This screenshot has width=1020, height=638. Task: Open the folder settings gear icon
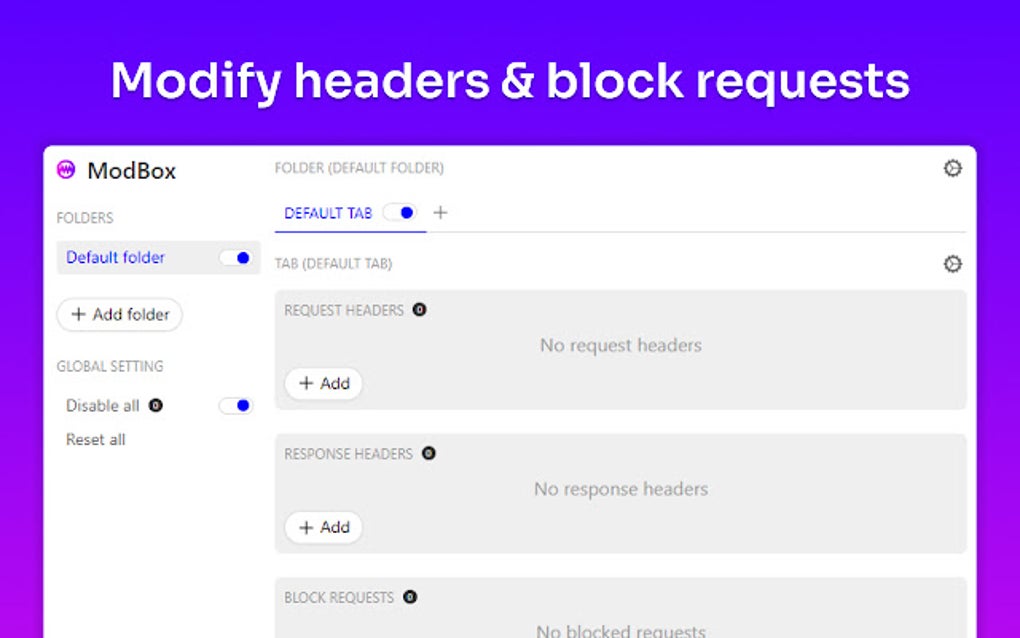tap(952, 168)
